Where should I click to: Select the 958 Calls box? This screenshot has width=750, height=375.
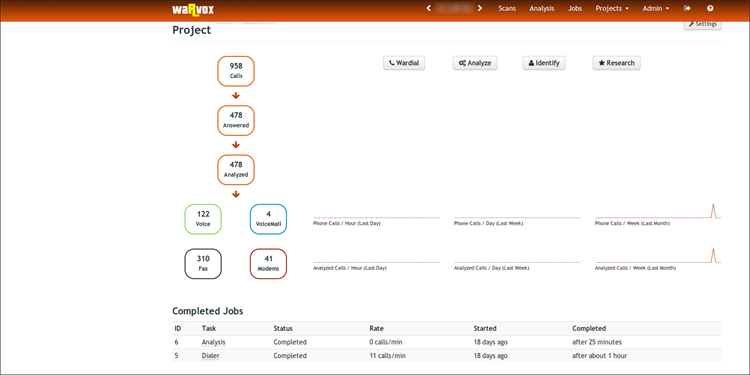point(236,71)
